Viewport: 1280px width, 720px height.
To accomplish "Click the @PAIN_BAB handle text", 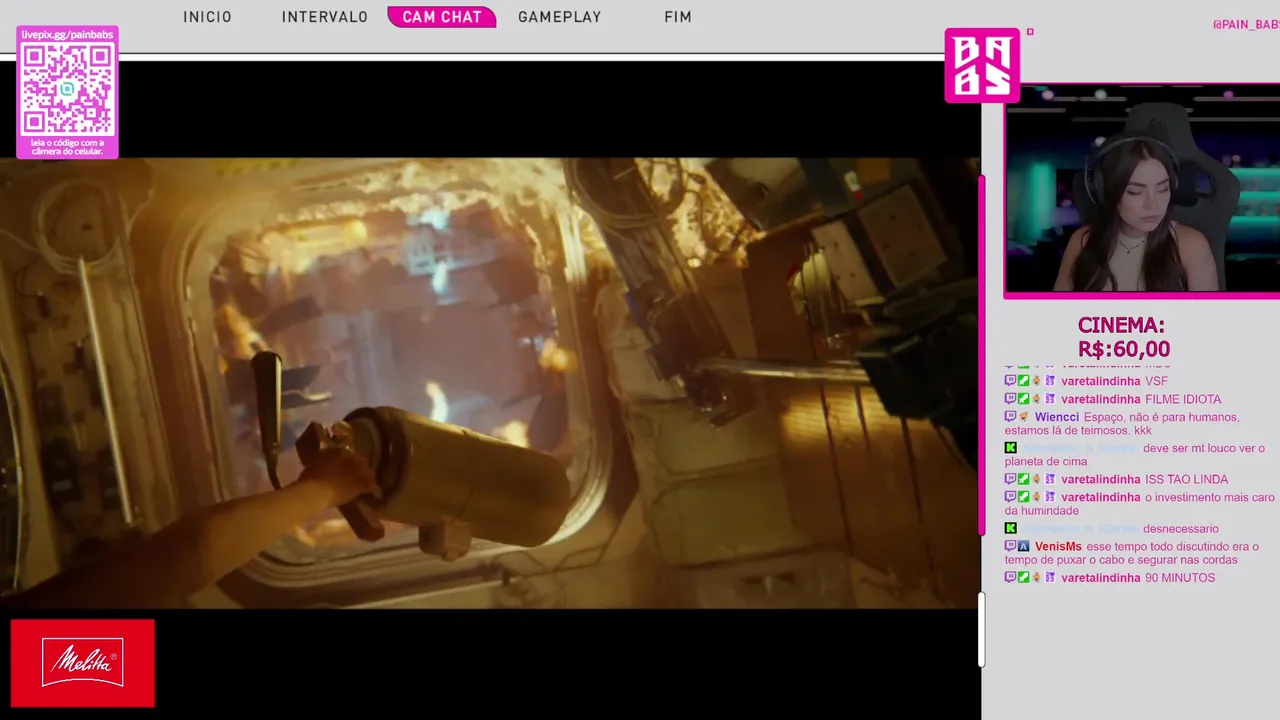I will (1246, 24).
